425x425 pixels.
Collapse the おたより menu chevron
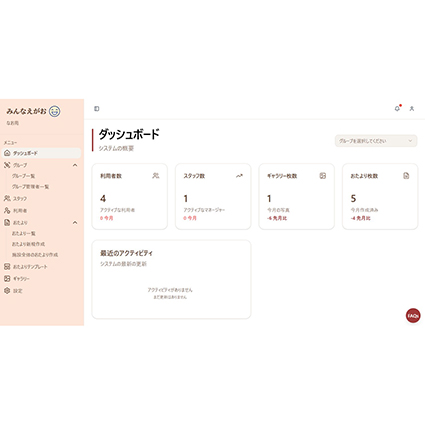pos(75,222)
